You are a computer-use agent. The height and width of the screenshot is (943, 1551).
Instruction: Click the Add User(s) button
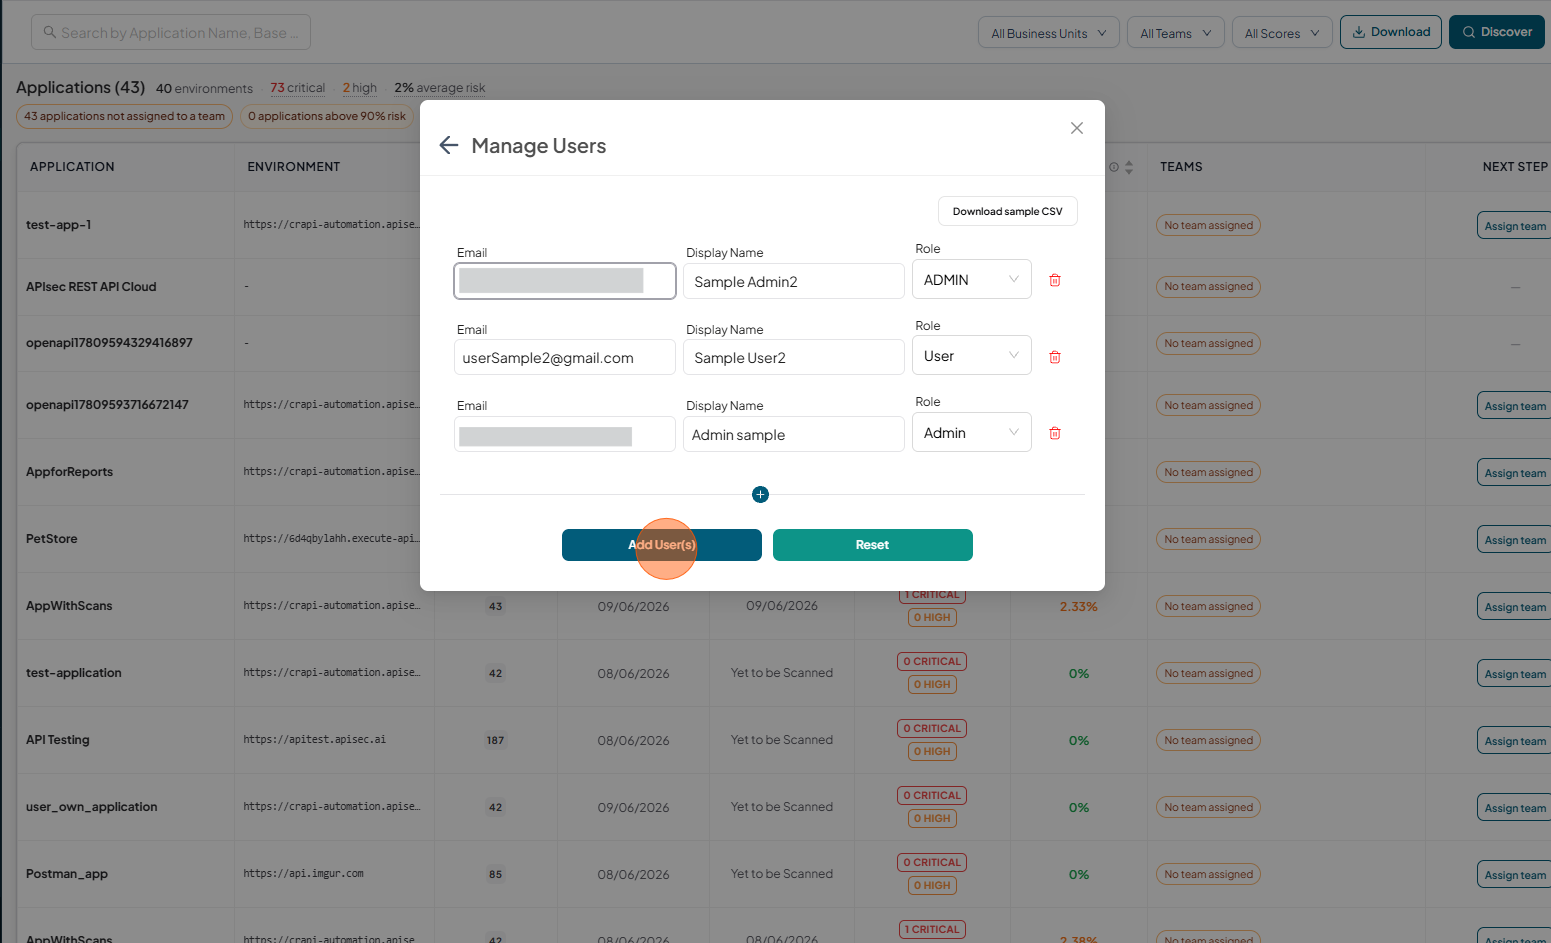click(x=662, y=545)
